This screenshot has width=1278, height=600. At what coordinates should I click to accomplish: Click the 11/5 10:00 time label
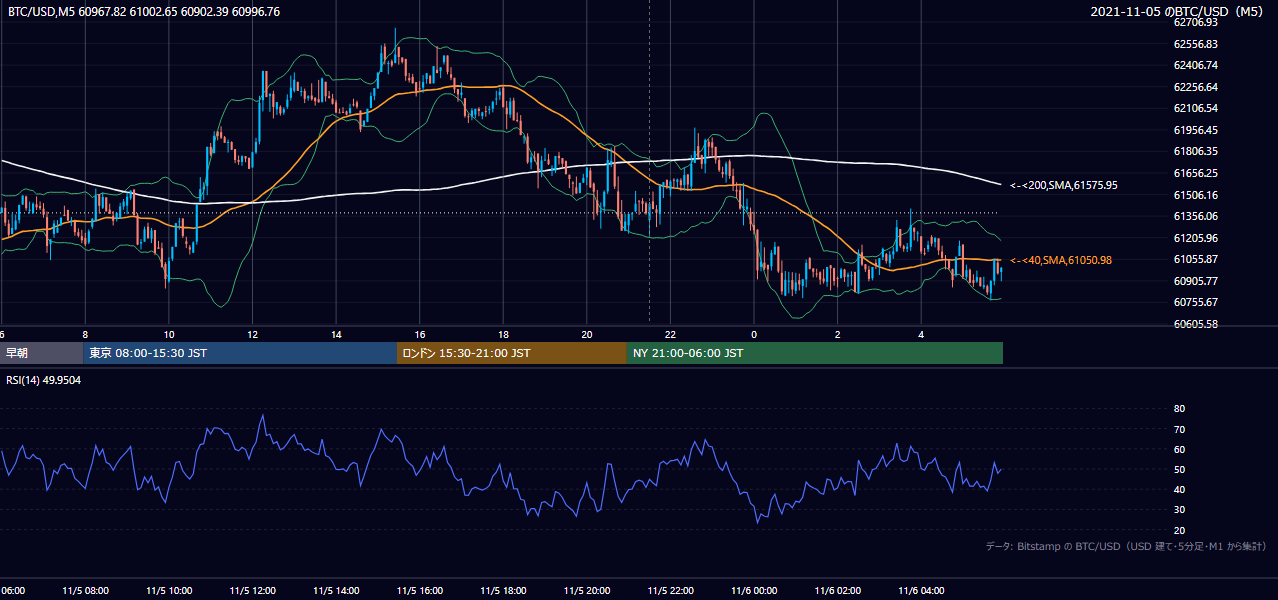[169, 590]
